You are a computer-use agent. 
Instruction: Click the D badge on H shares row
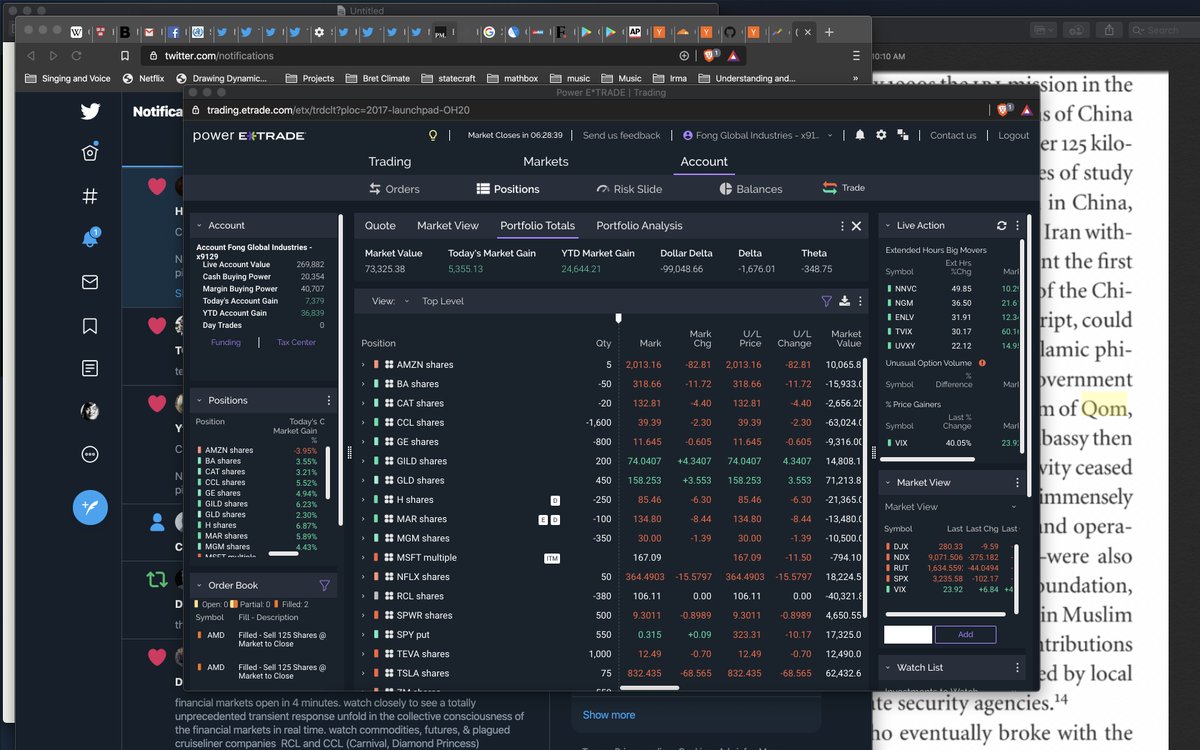555,500
